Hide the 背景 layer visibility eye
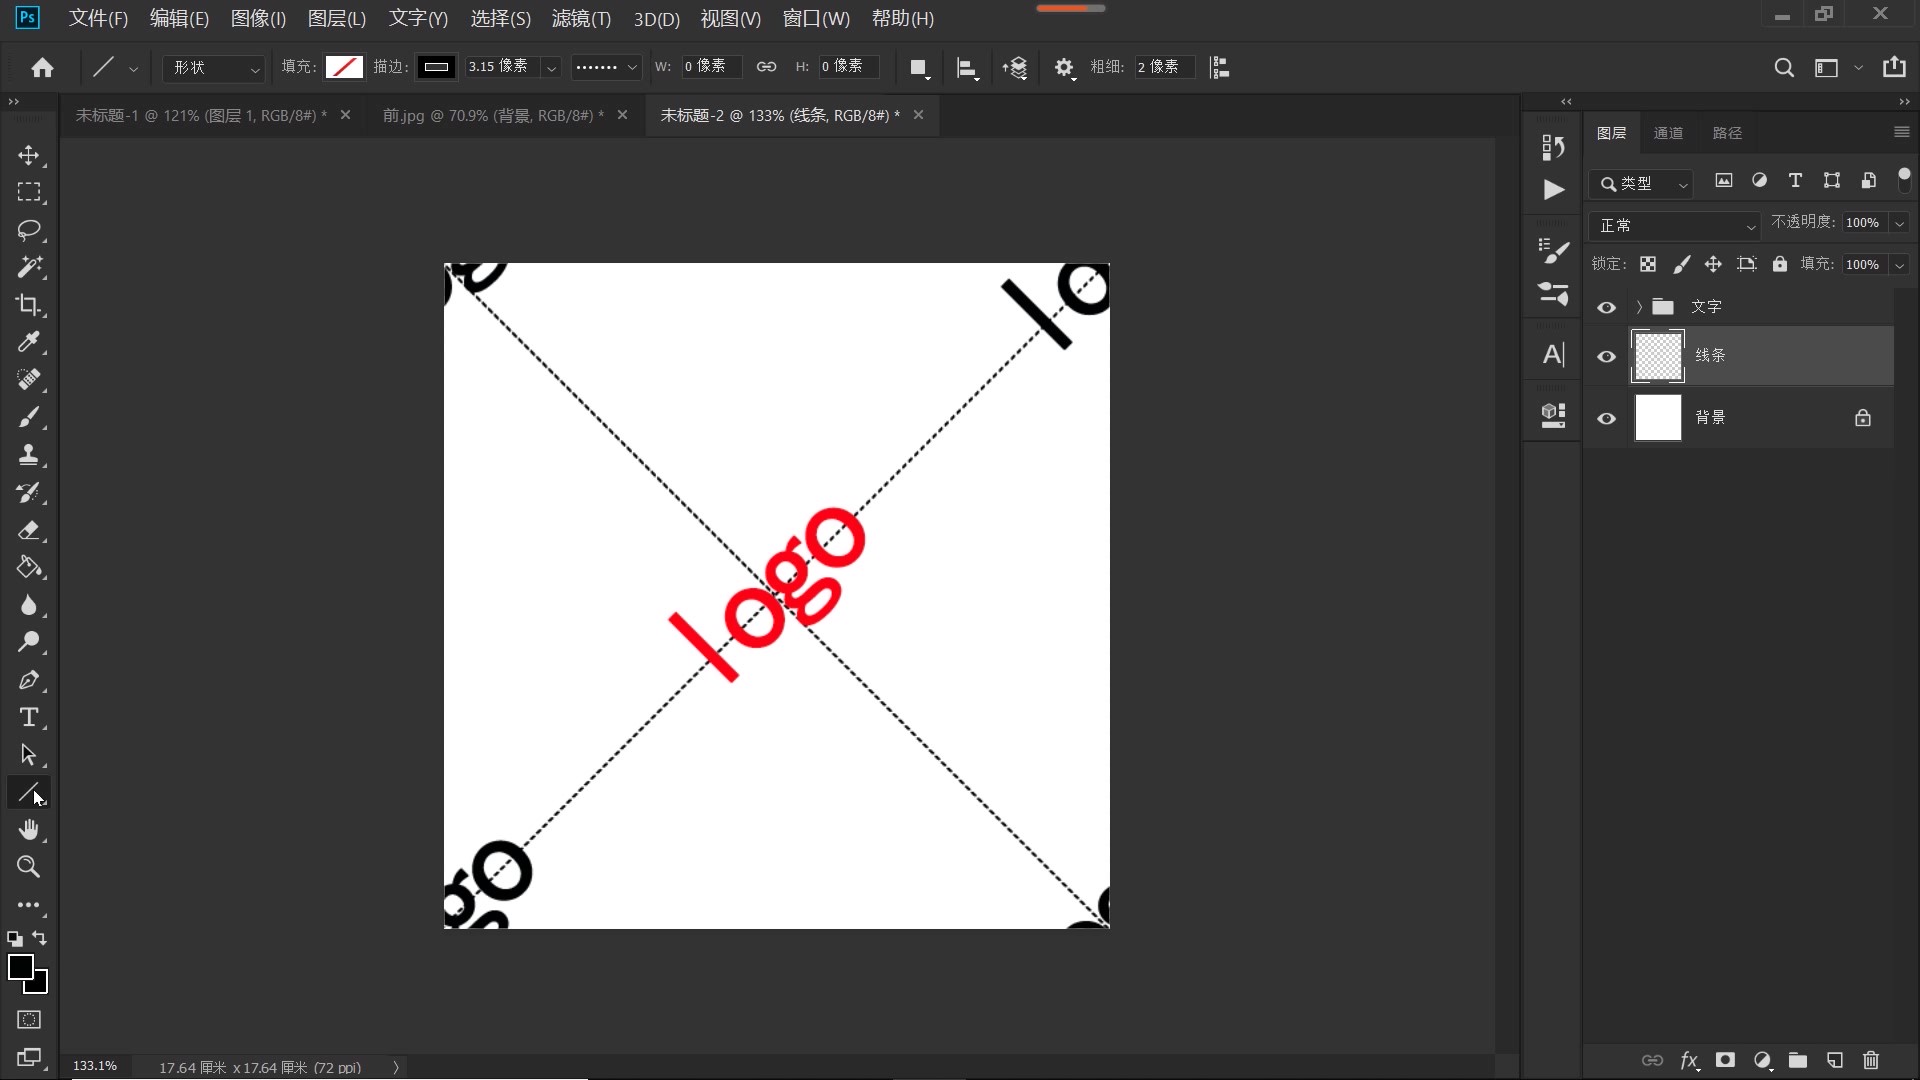Screen dimensions: 1920x1080 (x=1606, y=418)
